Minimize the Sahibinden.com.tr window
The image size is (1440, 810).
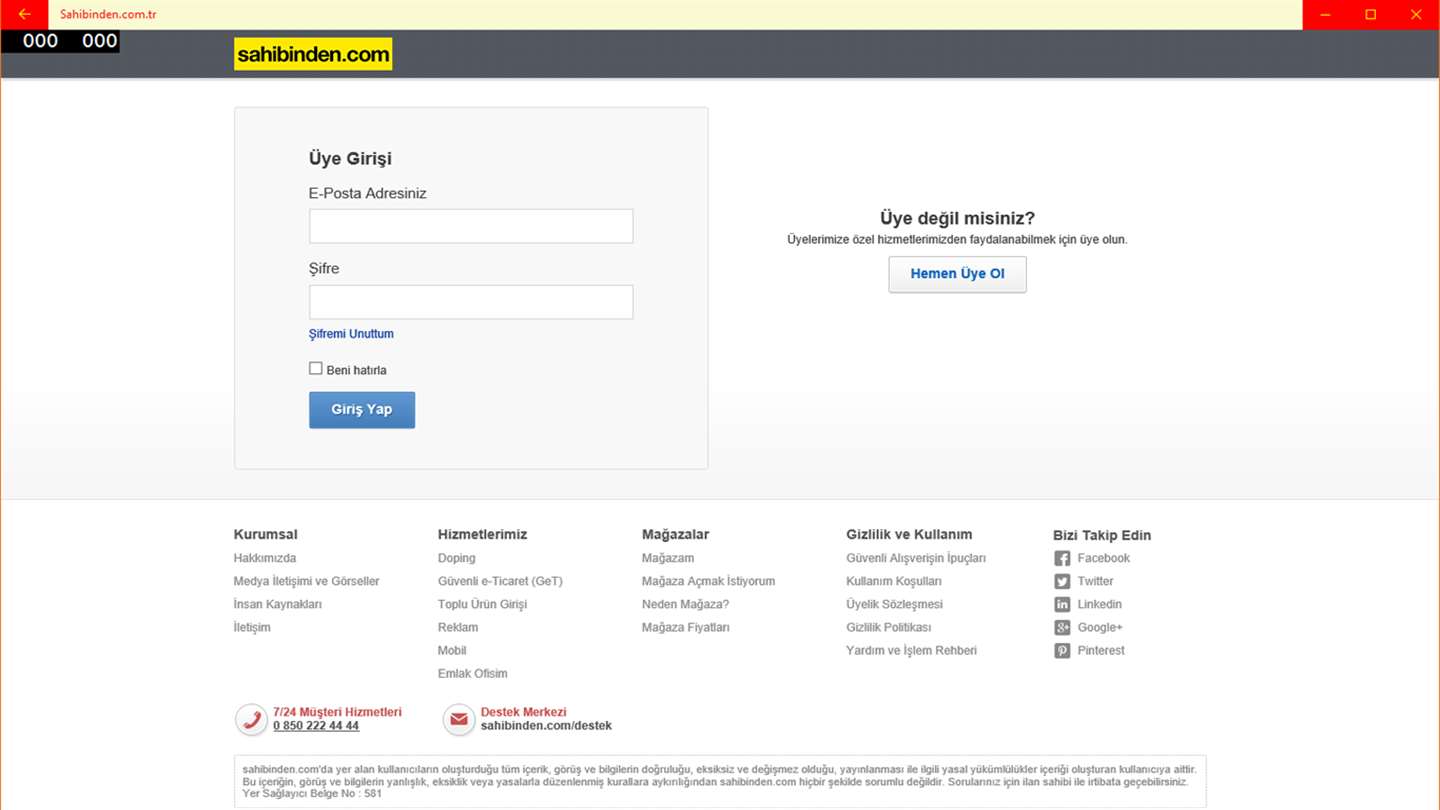tap(1325, 14)
